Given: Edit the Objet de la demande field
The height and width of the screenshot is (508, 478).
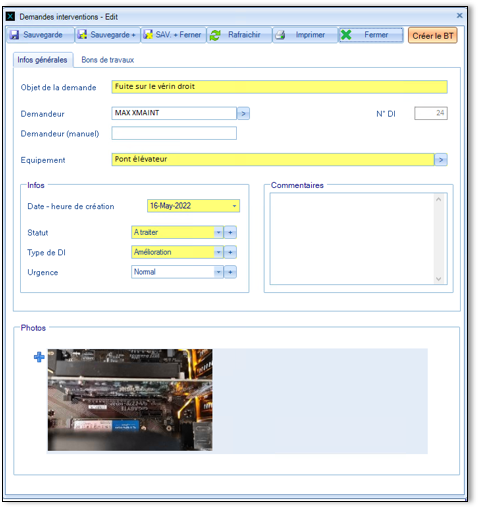Looking at the screenshot, I should click(279, 87).
